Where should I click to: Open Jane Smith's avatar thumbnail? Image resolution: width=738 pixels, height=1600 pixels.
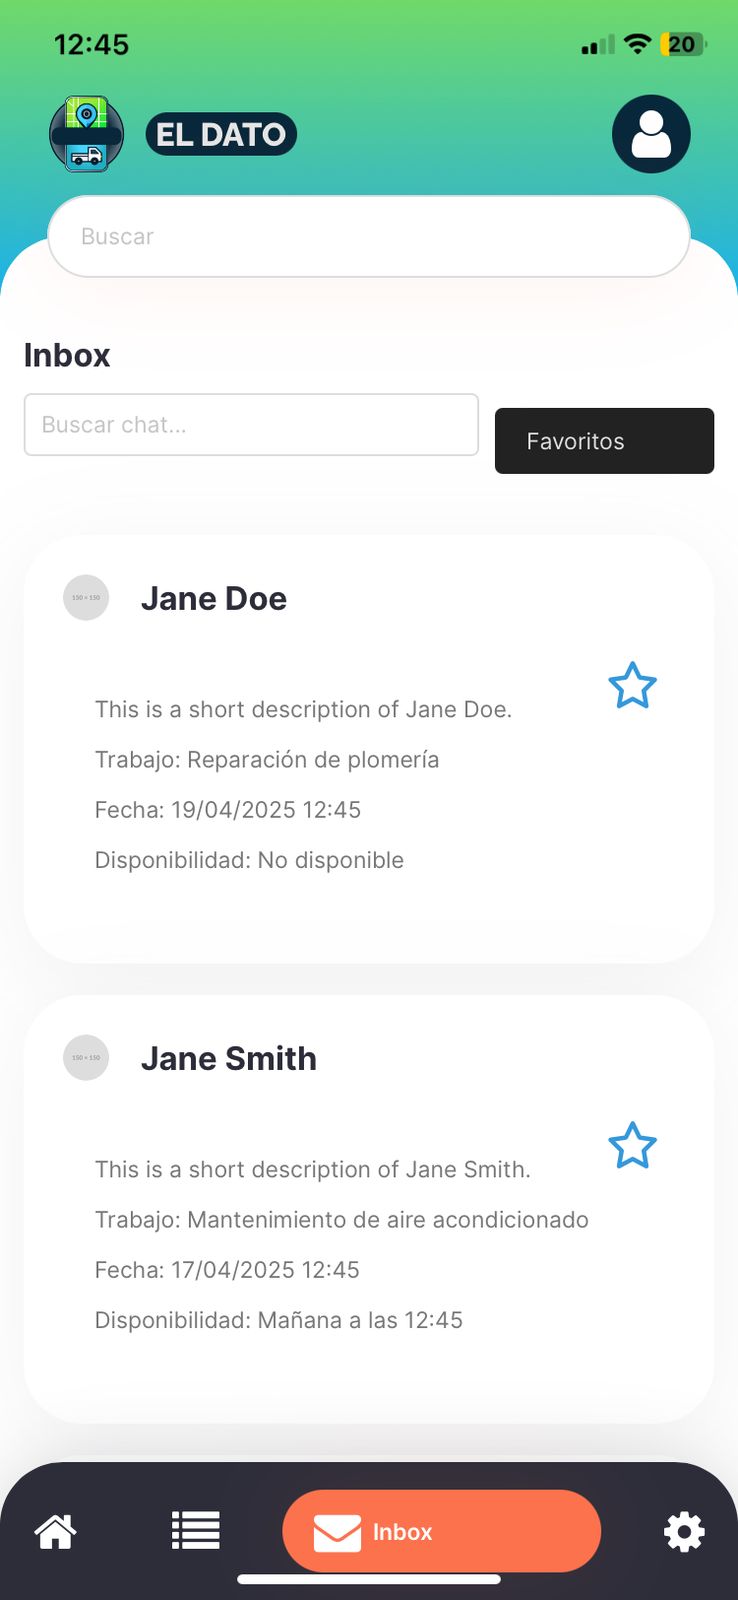coord(86,1058)
